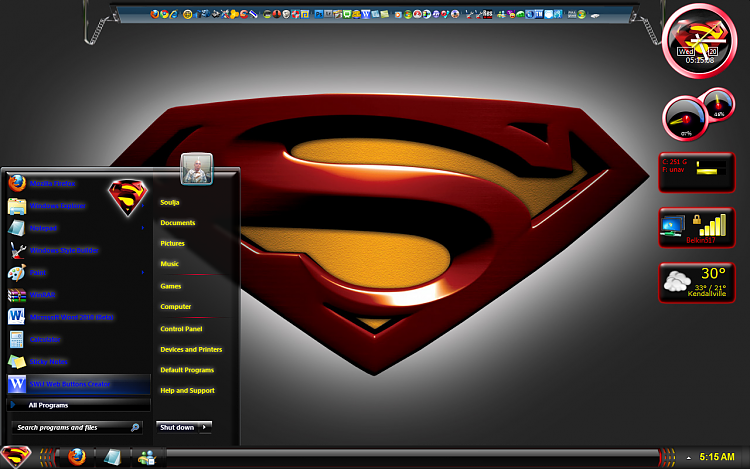
Task: Open the Messenger people icon on taskbar
Action: coord(147,458)
